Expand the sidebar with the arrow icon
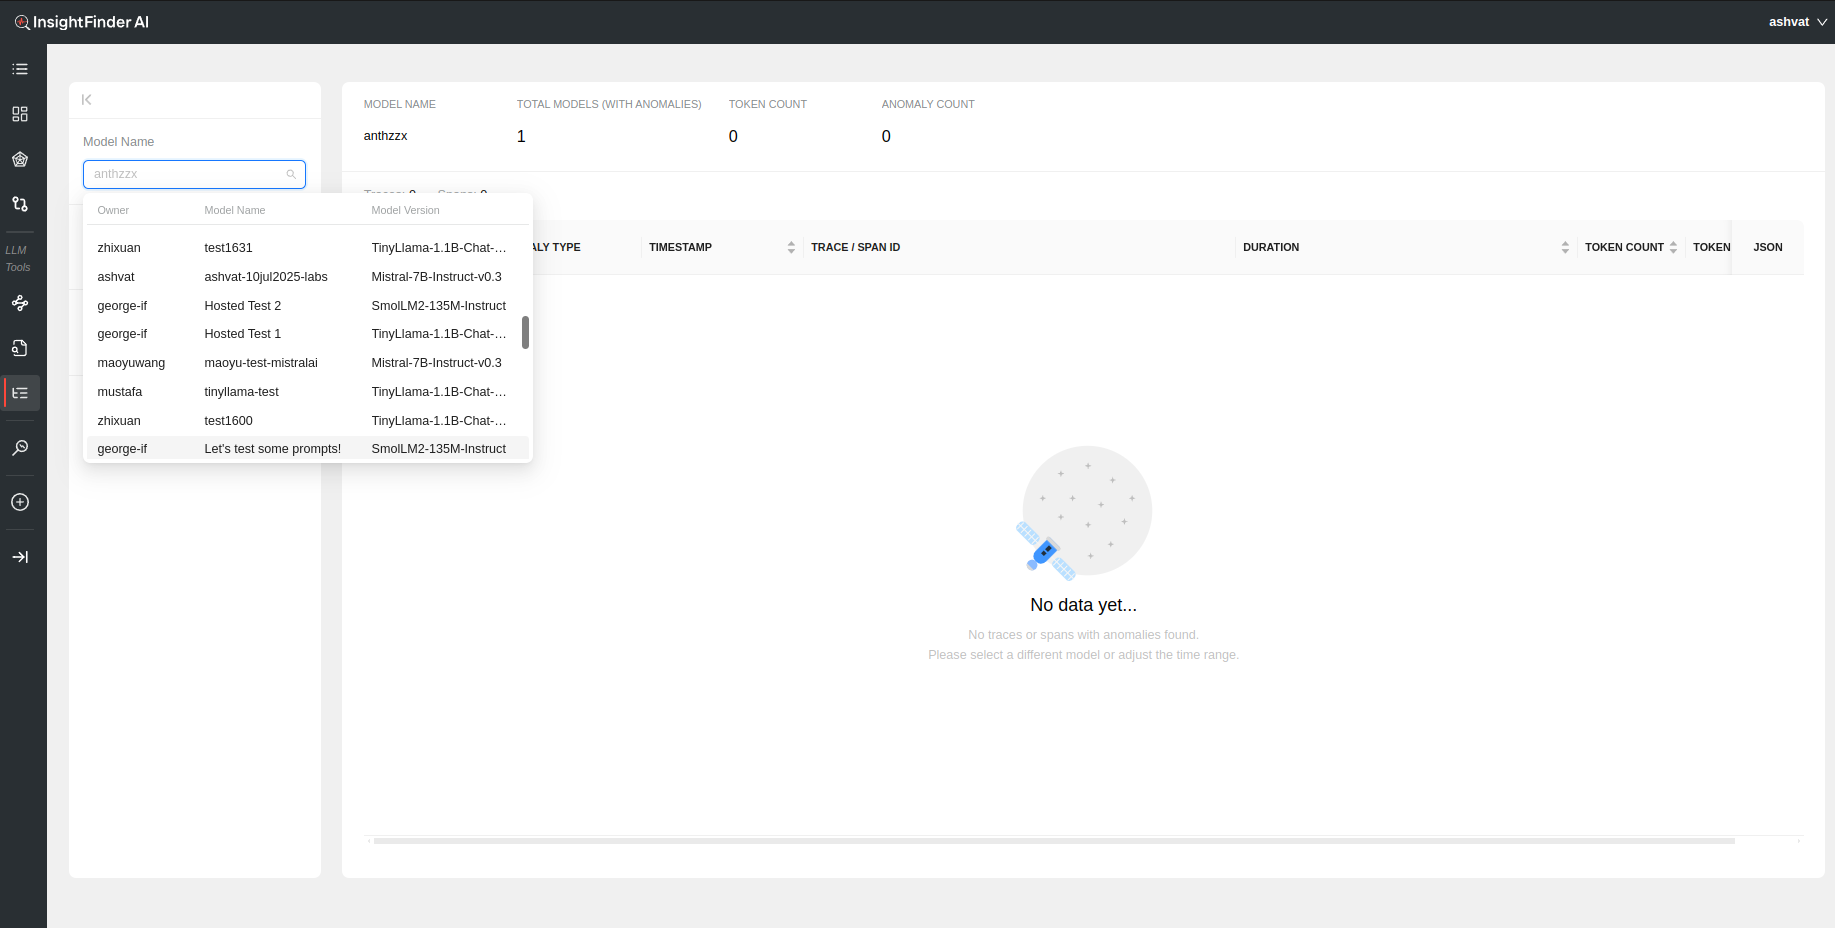The height and width of the screenshot is (929, 1835). coord(20,557)
